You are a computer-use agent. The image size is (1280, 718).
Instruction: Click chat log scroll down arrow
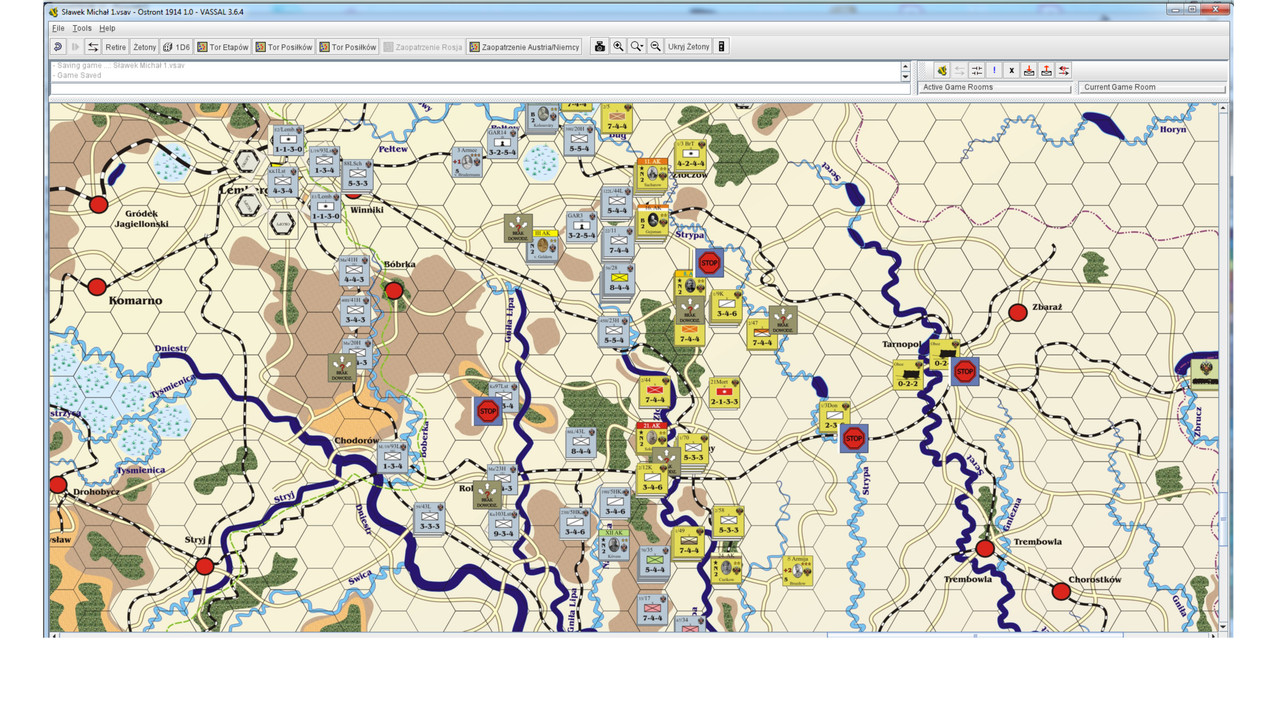(x=906, y=76)
